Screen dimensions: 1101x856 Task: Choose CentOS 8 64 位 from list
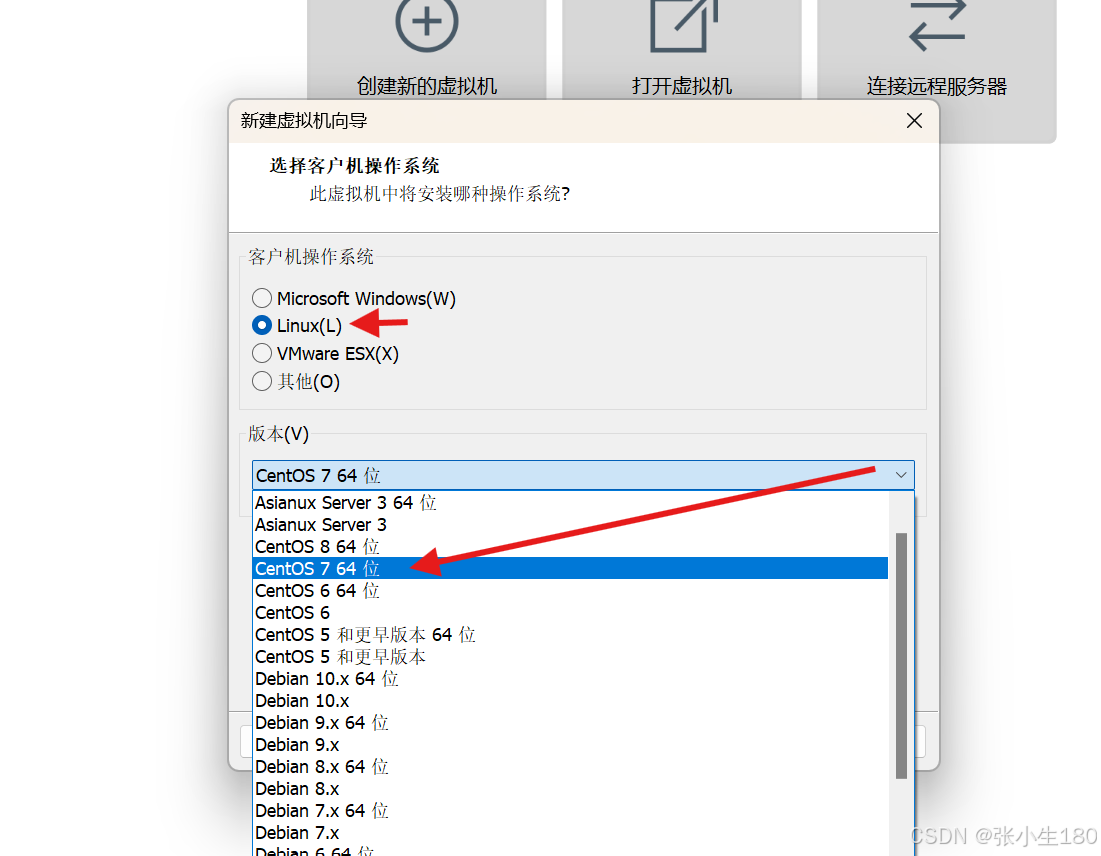coord(570,546)
